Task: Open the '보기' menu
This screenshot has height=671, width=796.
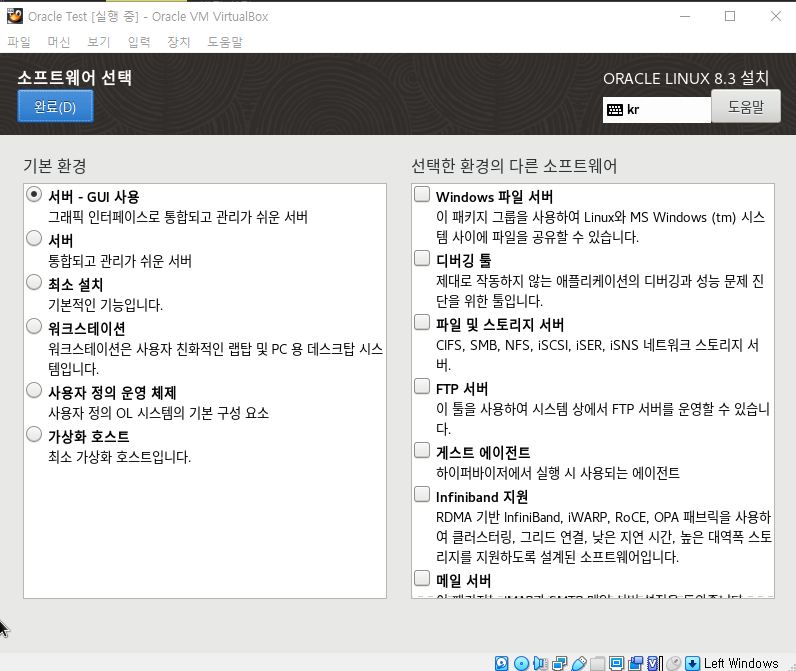Action: coord(98,42)
